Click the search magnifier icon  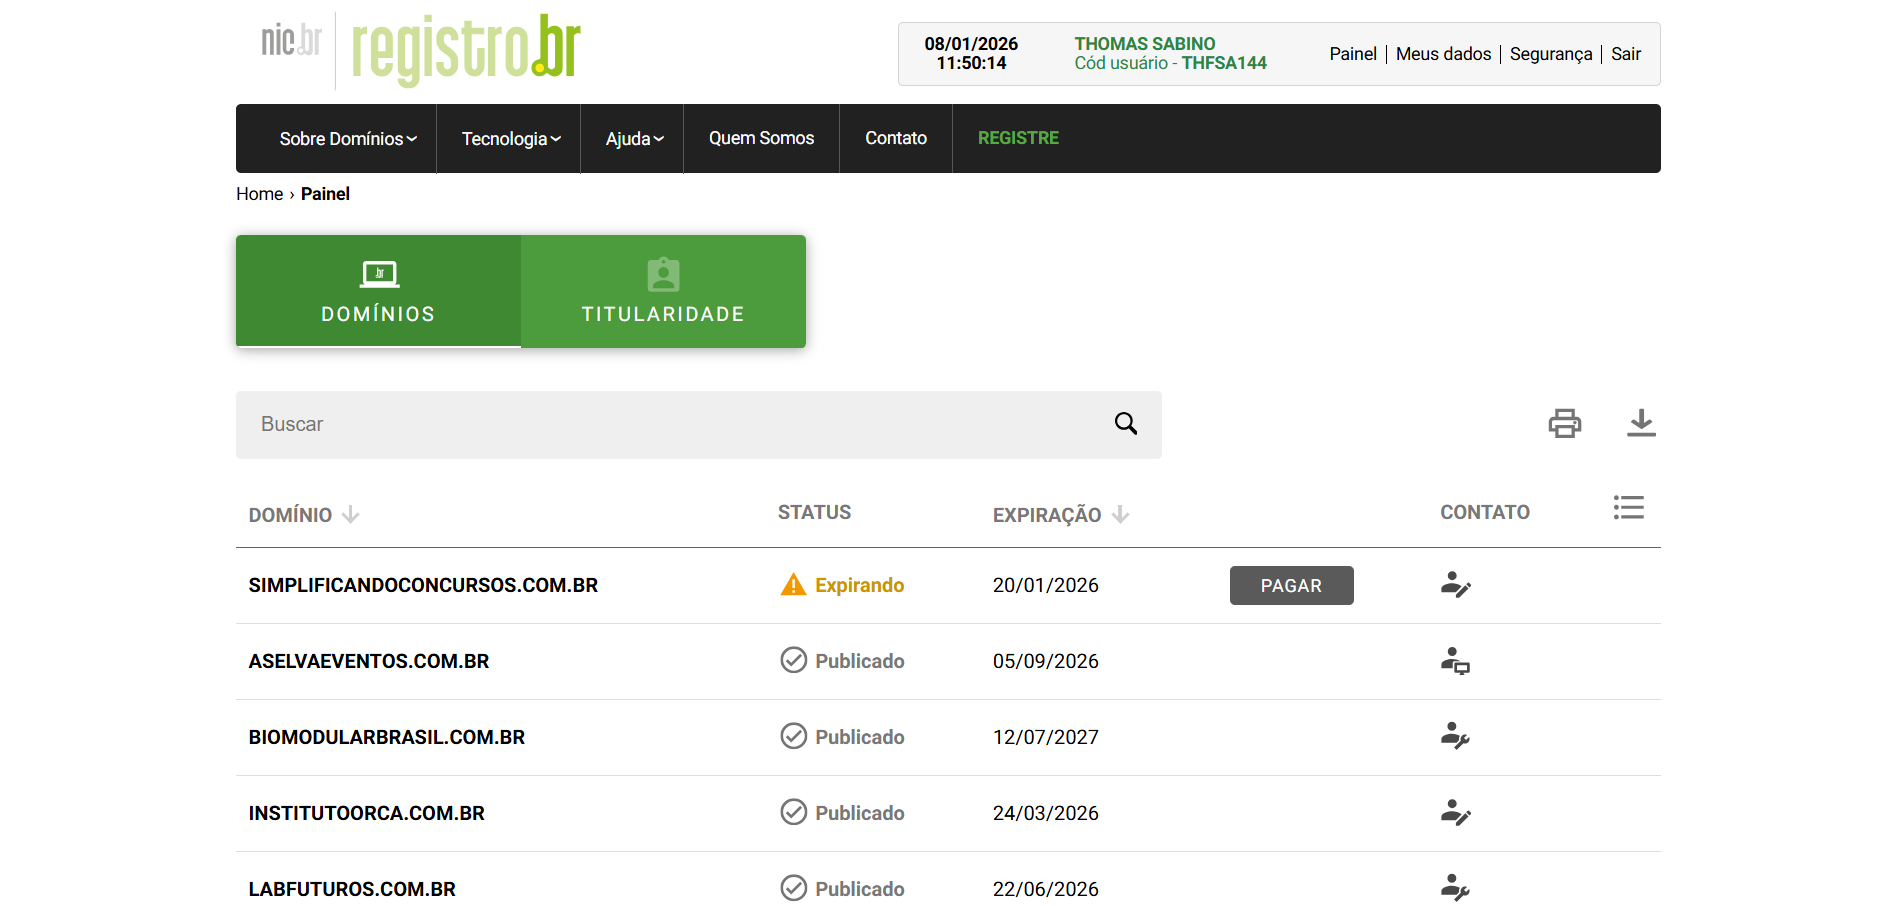coord(1125,424)
